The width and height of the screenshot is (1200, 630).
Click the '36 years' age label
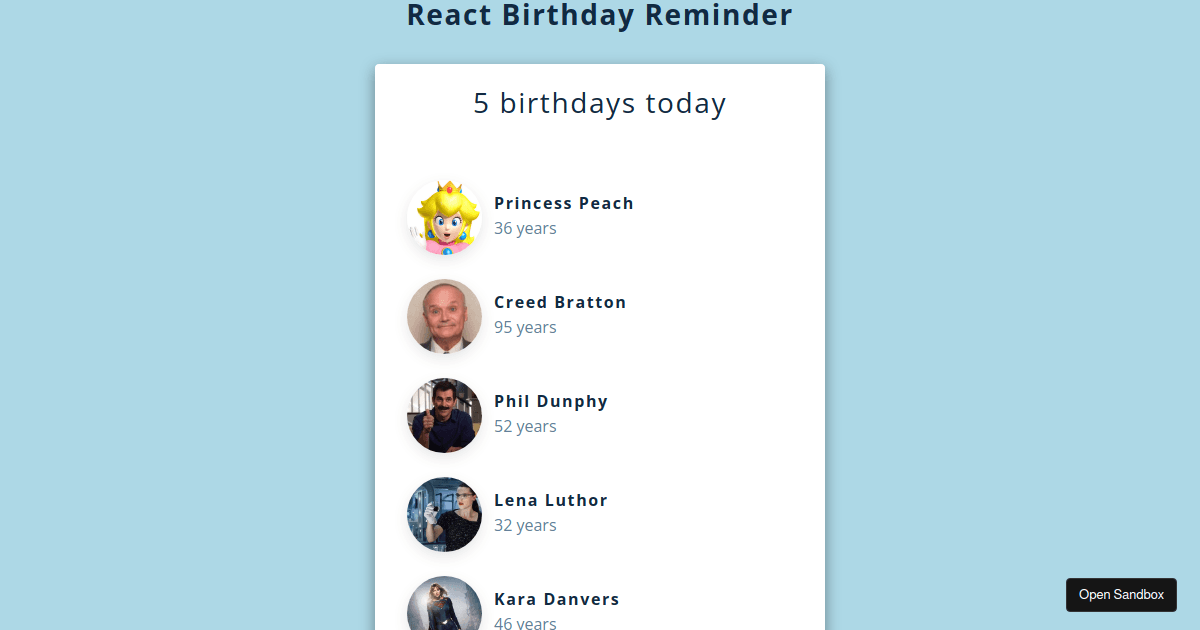(525, 228)
